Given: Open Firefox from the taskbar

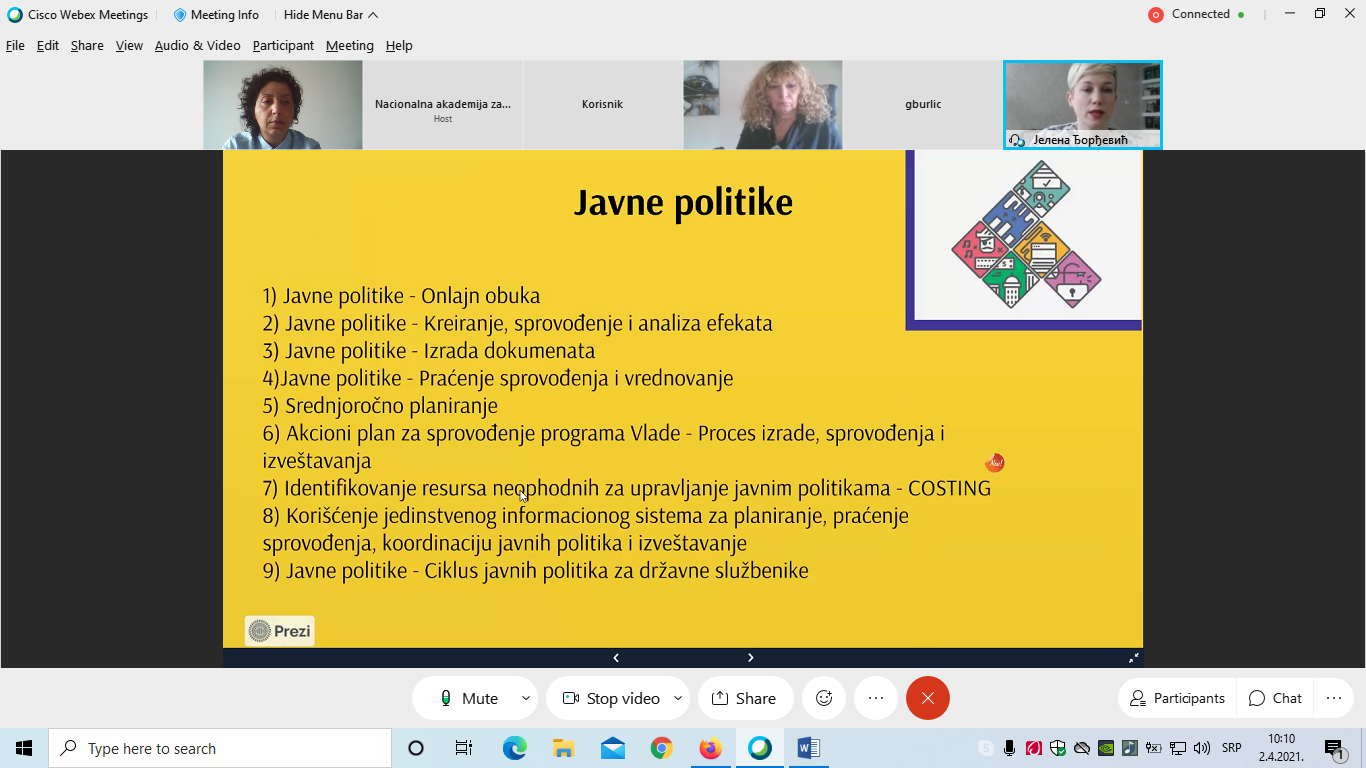Looking at the screenshot, I should click(710, 748).
